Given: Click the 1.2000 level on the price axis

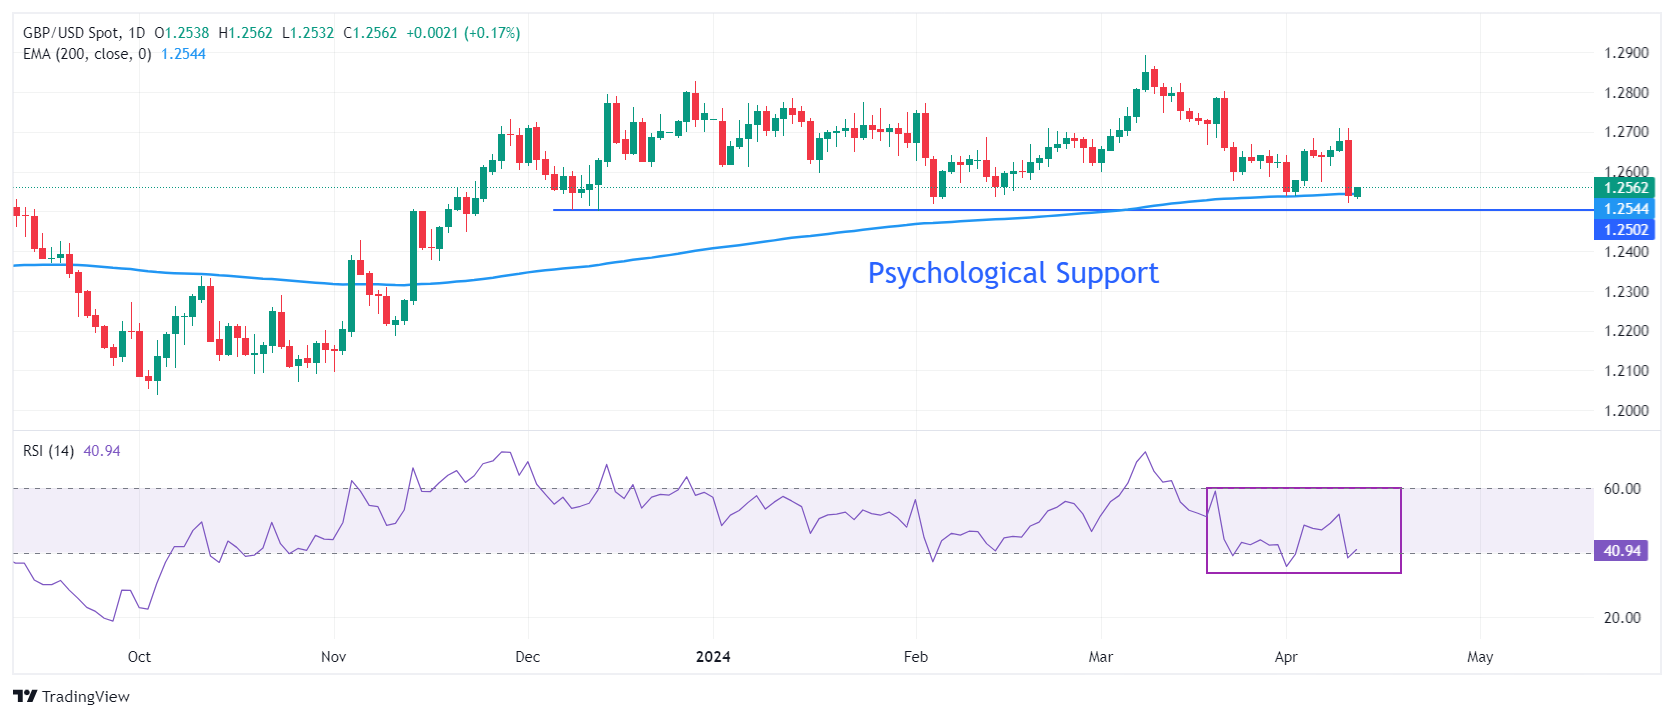Looking at the screenshot, I should [x=1626, y=410].
